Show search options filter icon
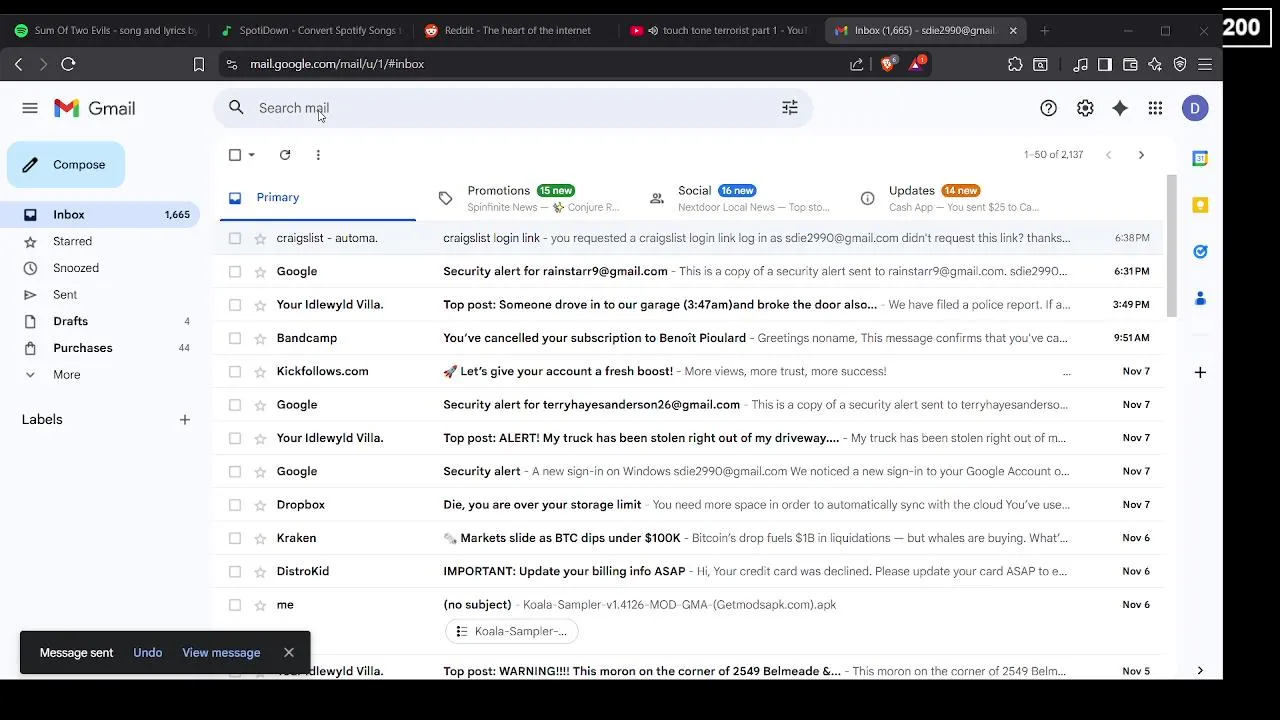This screenshot has height=720, width=1280. point(790,108)
